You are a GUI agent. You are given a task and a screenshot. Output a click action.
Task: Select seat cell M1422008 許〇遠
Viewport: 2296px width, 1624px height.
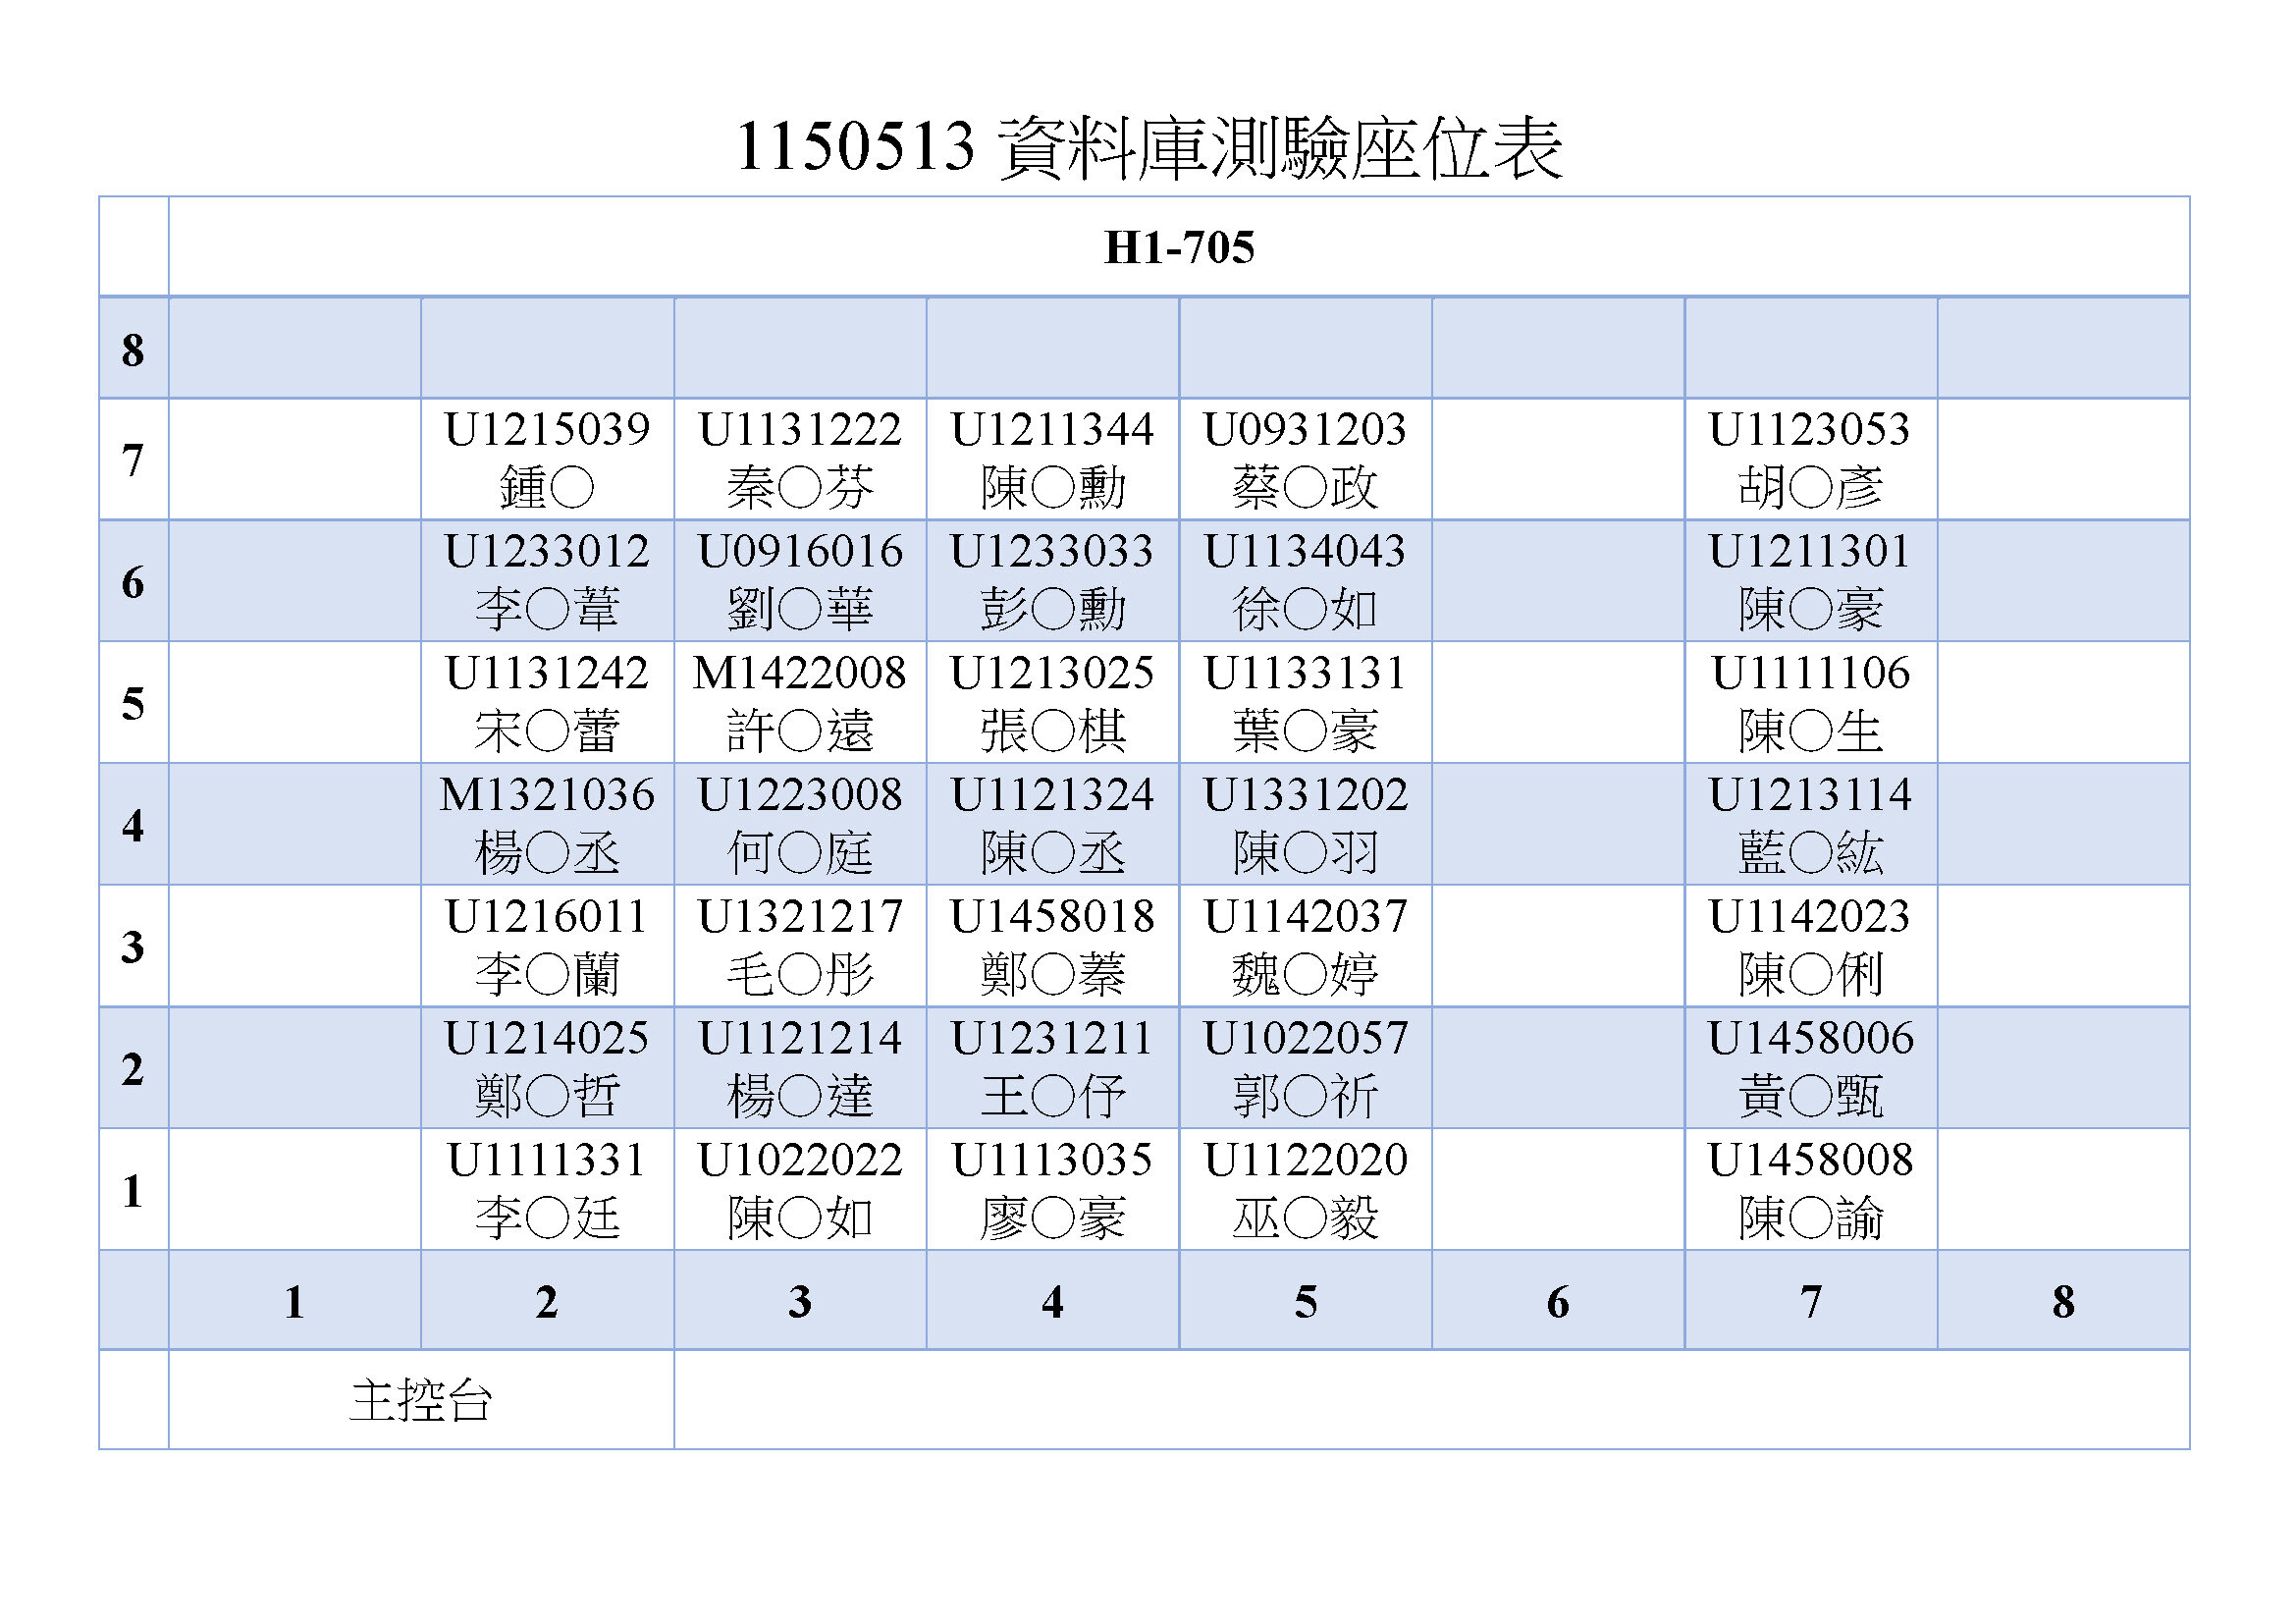800,703
